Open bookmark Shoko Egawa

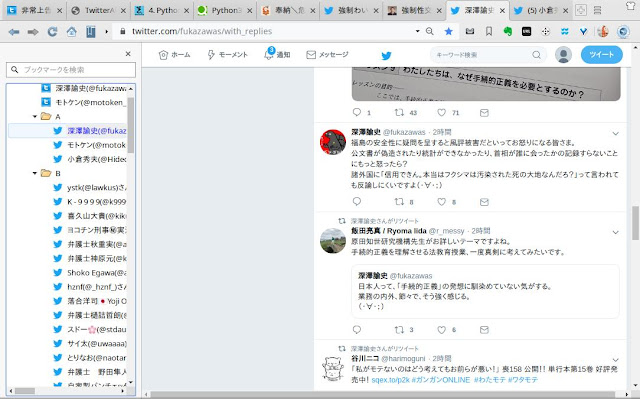(x=90, y=273)
